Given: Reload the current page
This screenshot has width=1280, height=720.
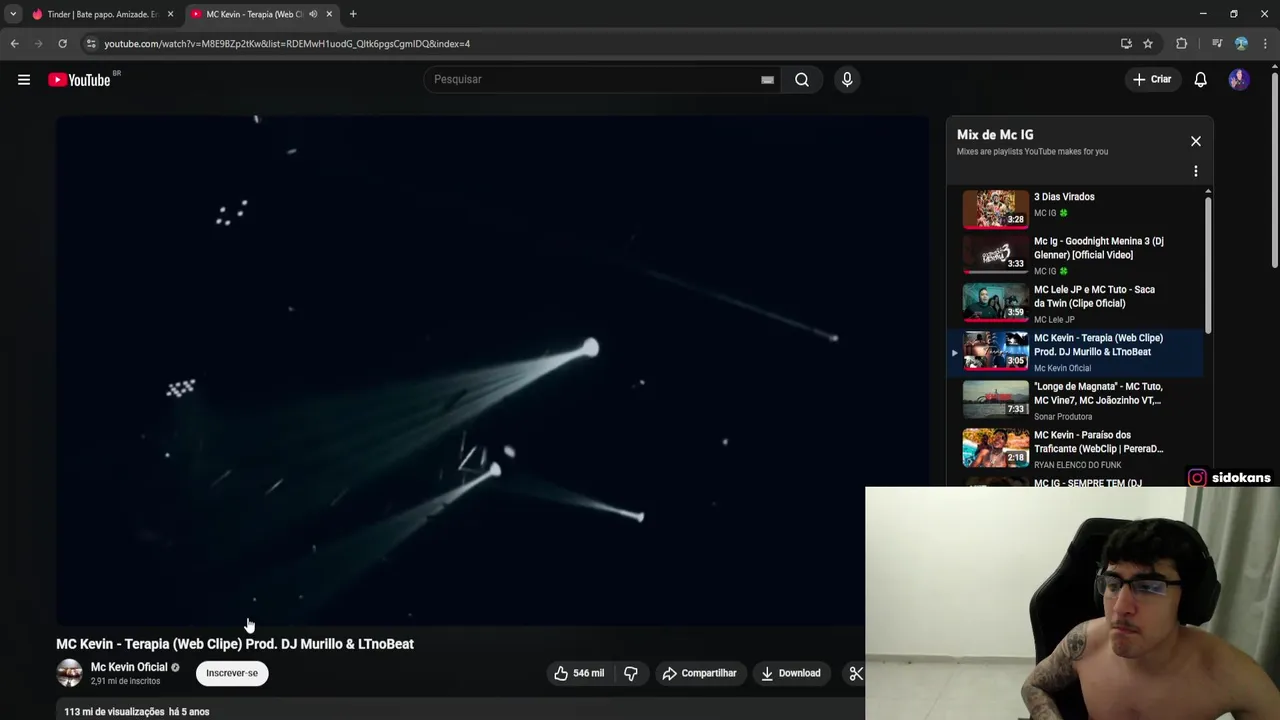Looking at the screenshot, I should click(62, 44).
